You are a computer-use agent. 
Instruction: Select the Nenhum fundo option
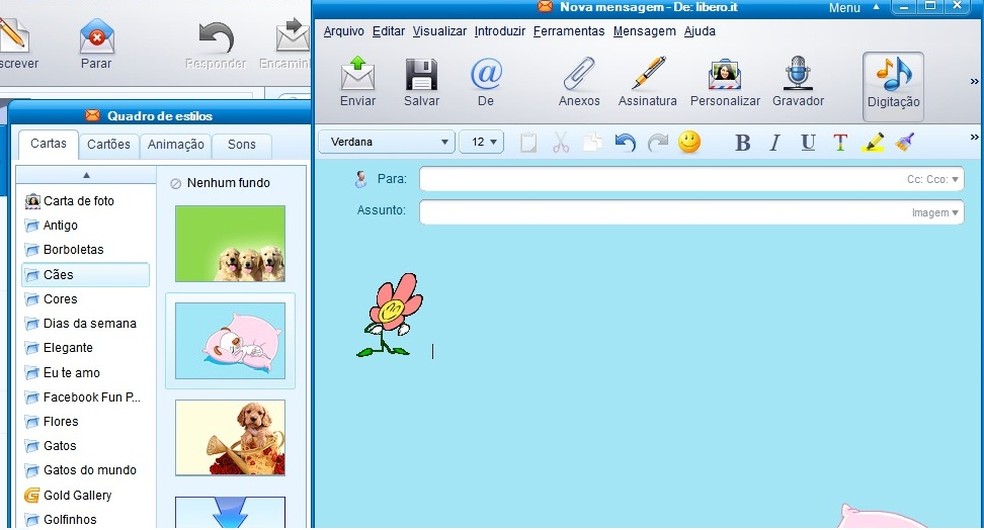coord(220,183)
